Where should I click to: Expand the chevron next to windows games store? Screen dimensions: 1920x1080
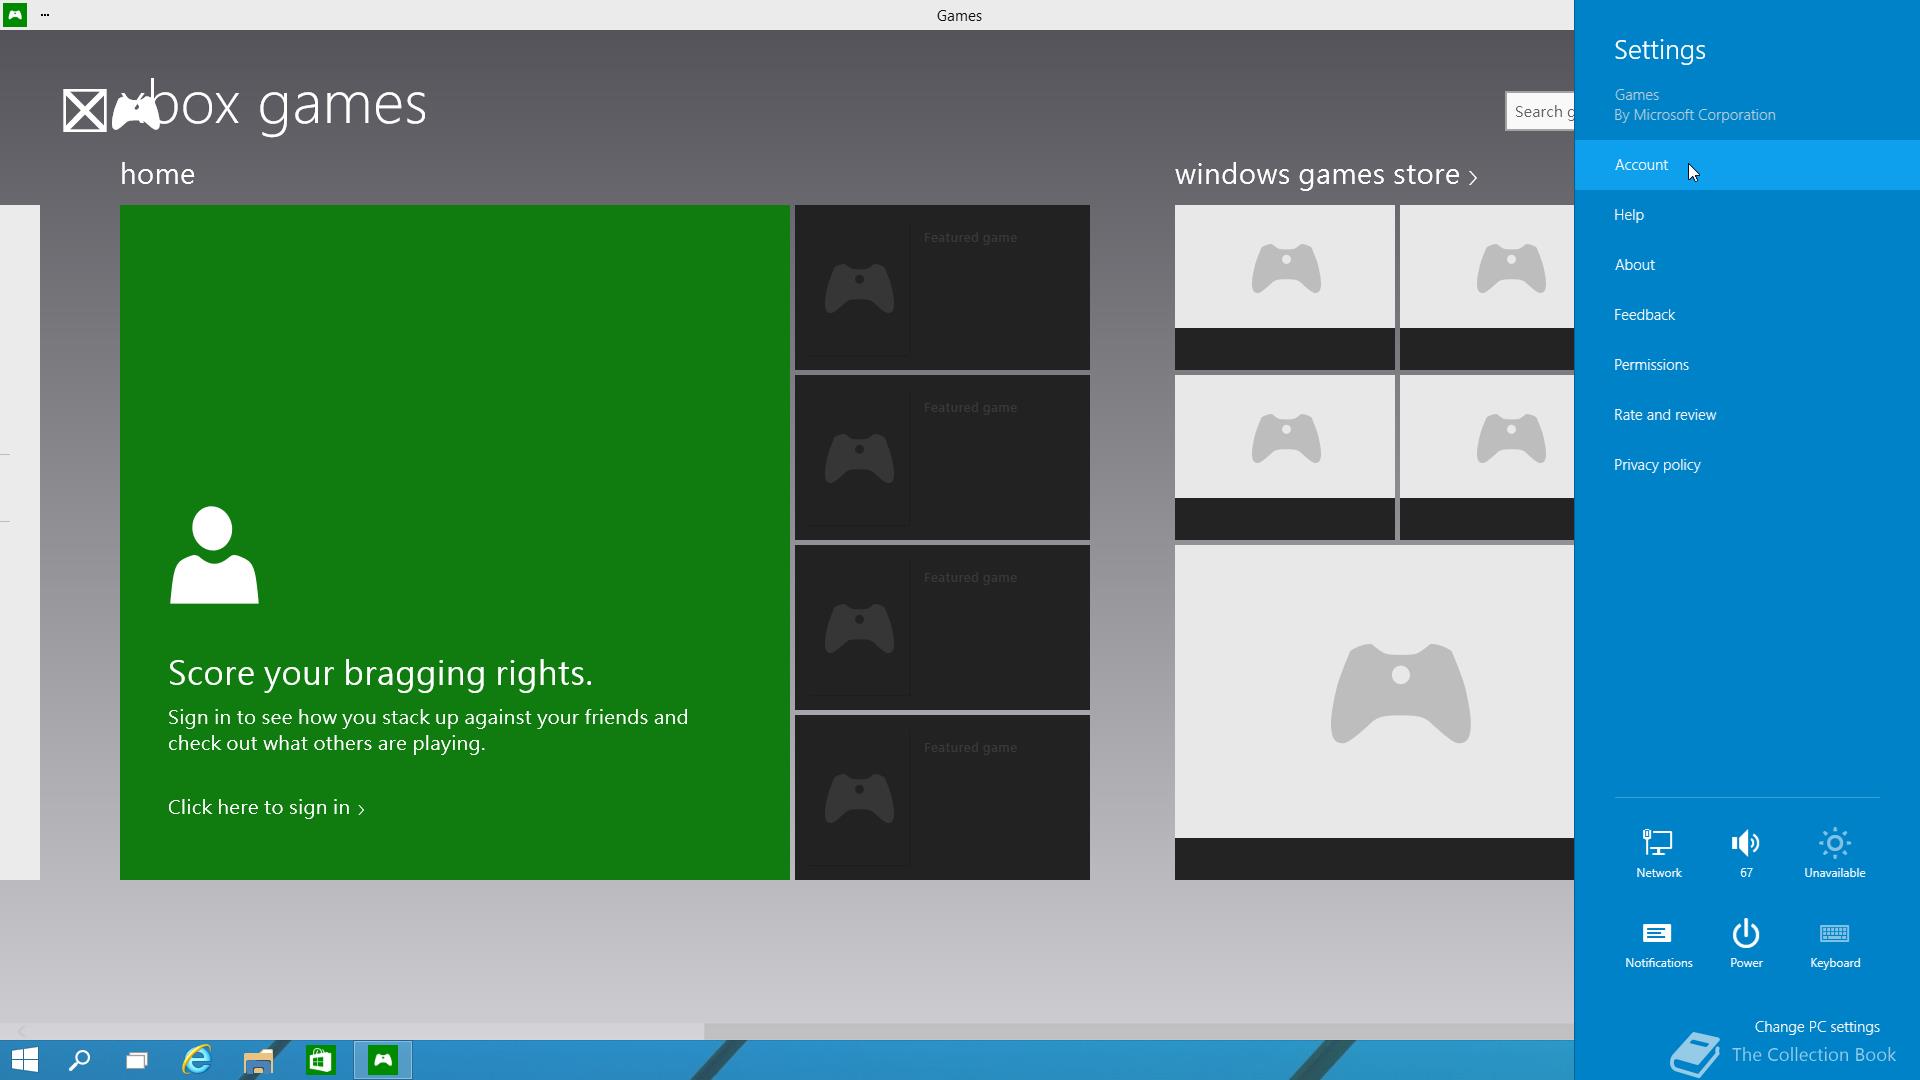coord(1473,178)
